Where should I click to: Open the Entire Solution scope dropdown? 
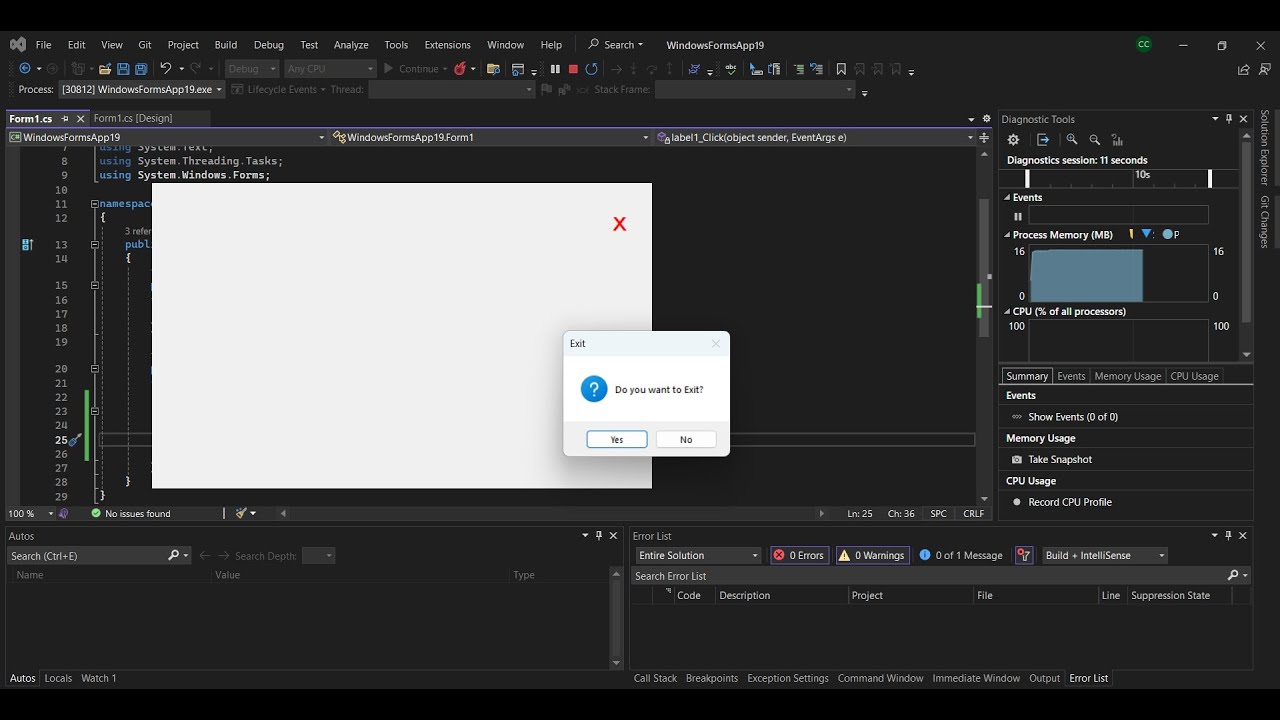(x=698, y=555)
